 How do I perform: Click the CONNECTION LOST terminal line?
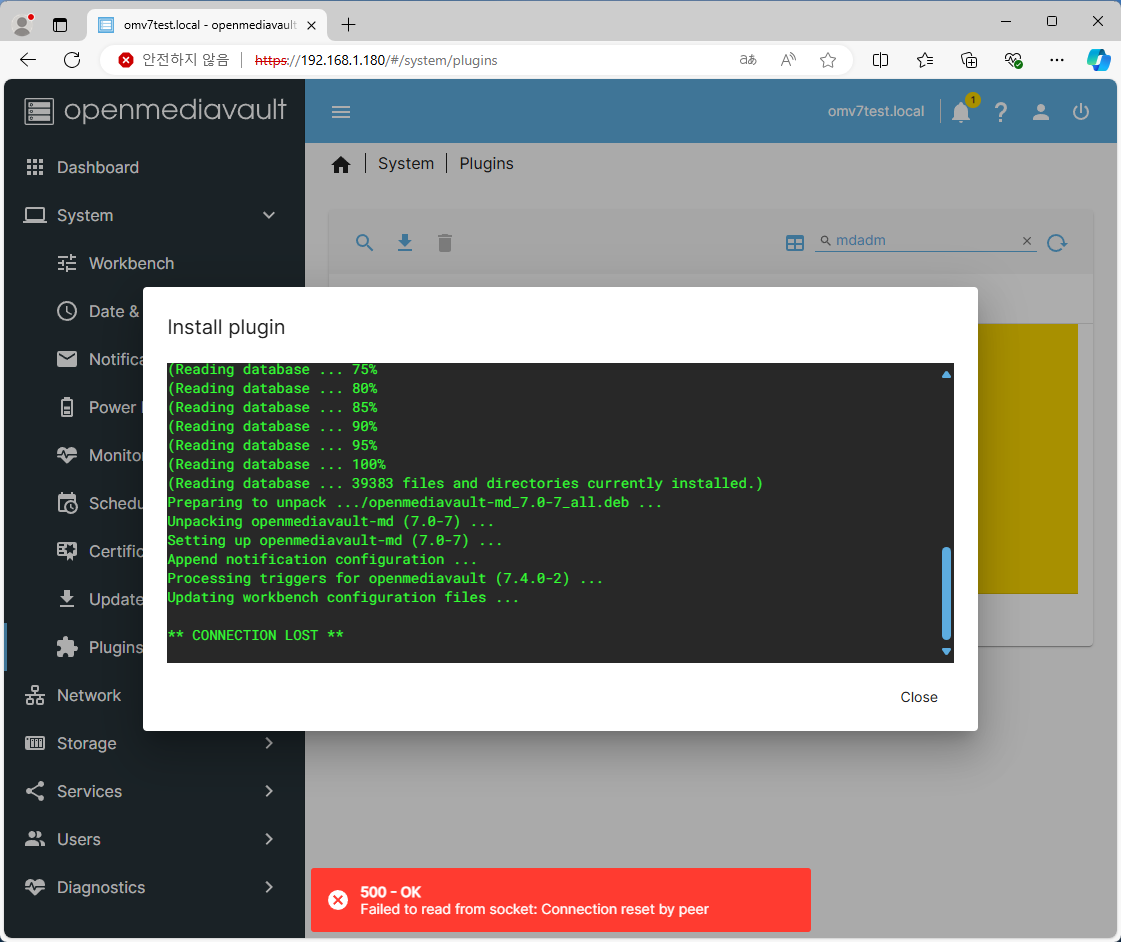pos(255,635)
